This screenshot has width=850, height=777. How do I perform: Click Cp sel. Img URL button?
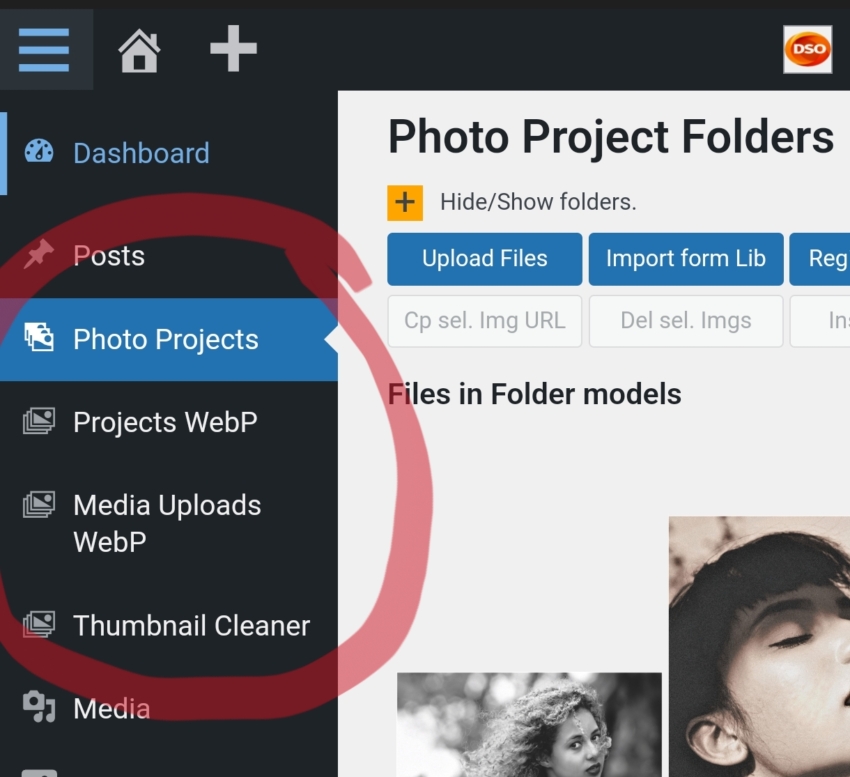point(484,321)
